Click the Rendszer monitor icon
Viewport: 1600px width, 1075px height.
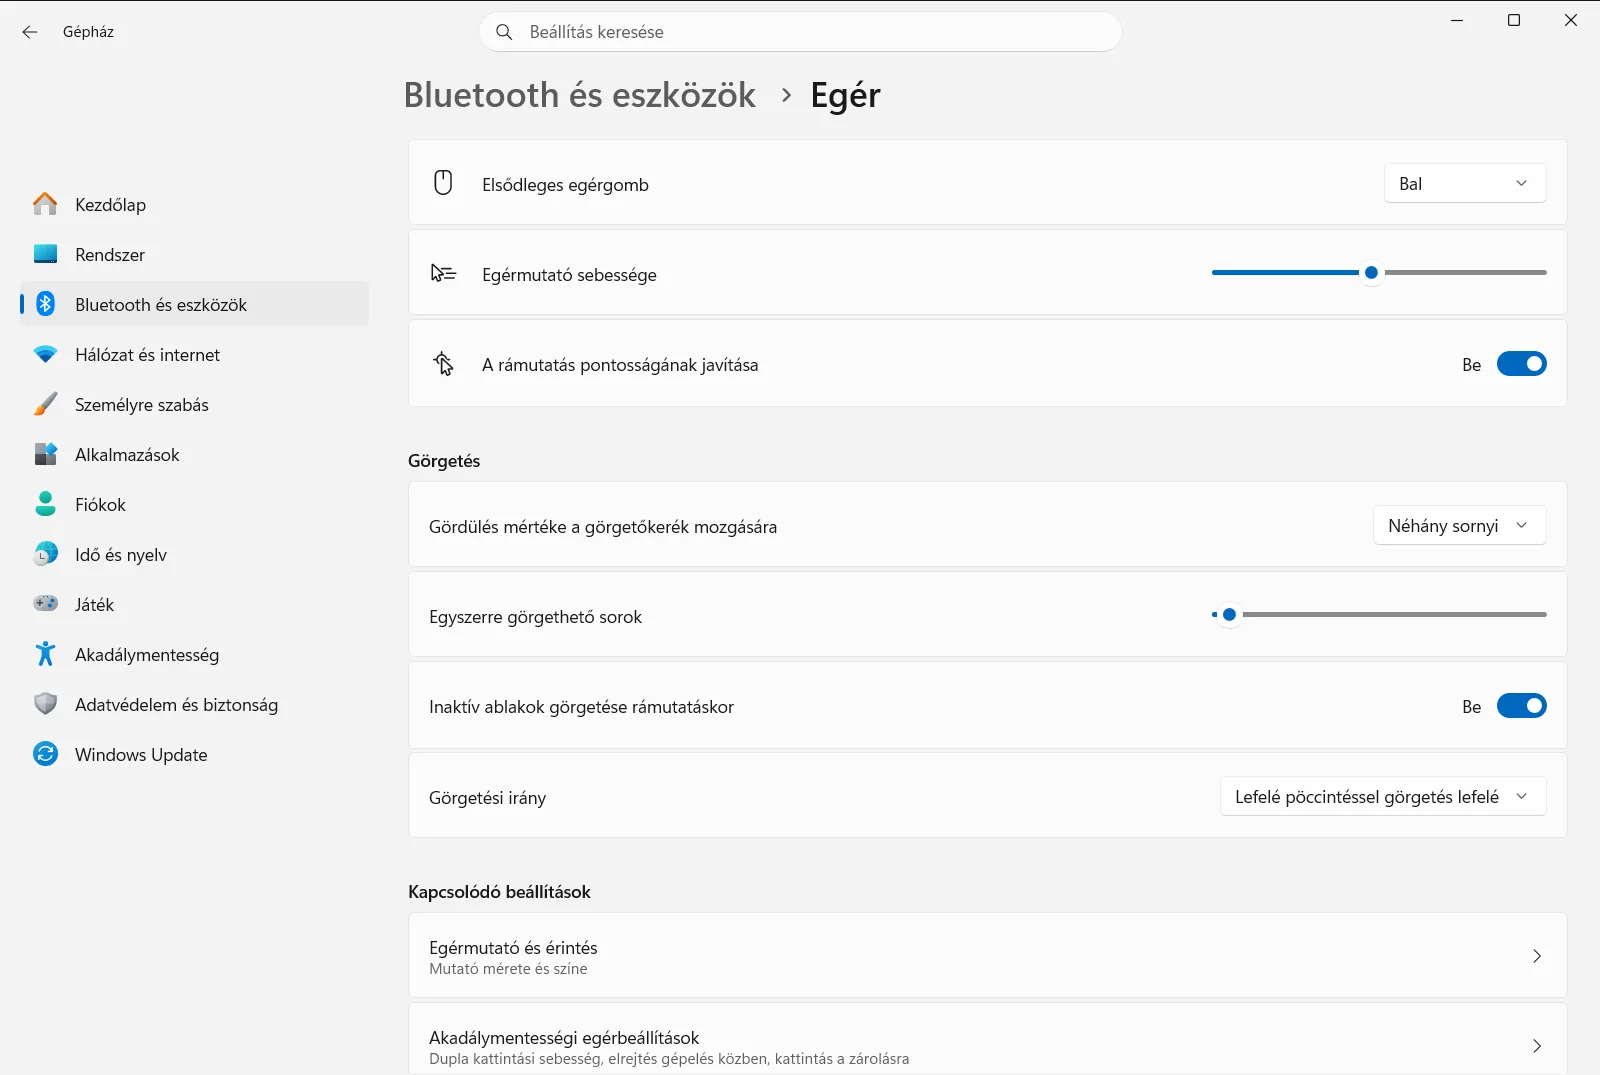click(x=45, y=254)
